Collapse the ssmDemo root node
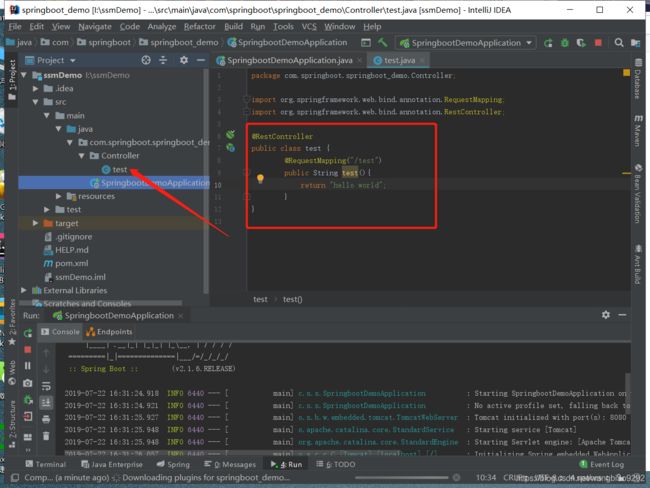The width and height of the screenshot is (650, 488). 24,75
